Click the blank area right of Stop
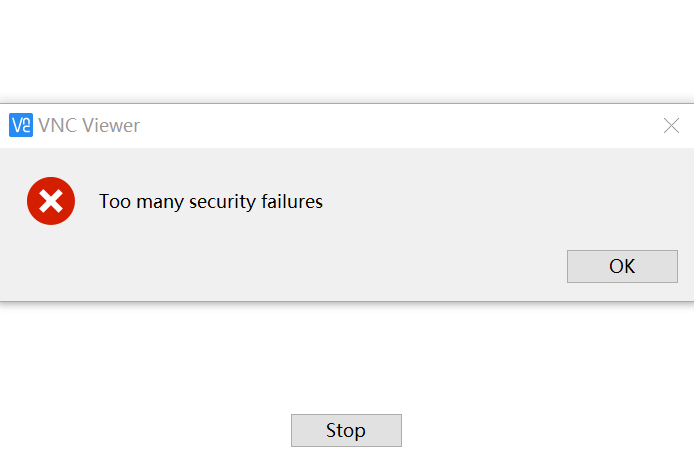Viewport: 694px width, 450px height. click(550, 430)
